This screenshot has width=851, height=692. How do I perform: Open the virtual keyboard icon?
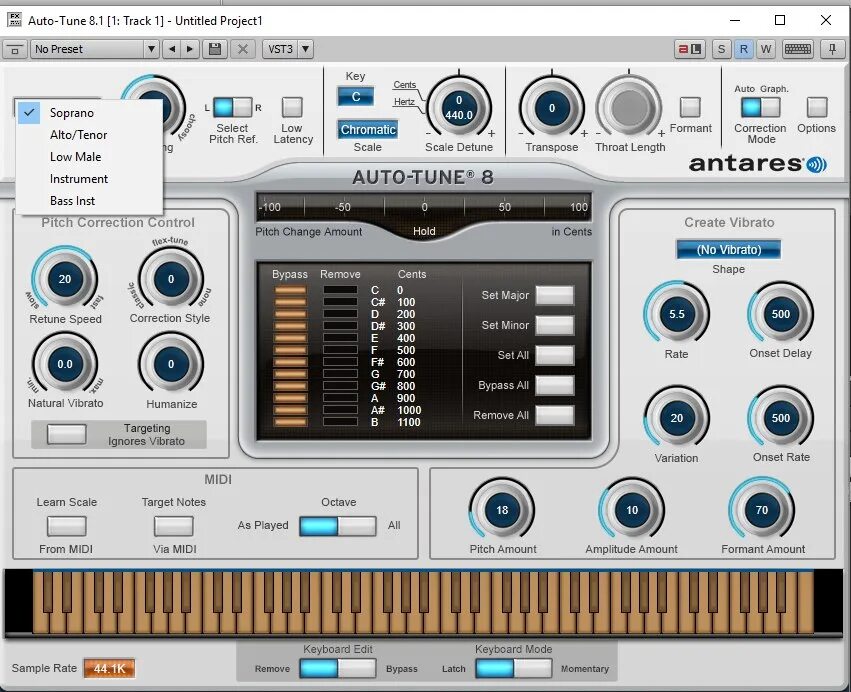(797, 49)
